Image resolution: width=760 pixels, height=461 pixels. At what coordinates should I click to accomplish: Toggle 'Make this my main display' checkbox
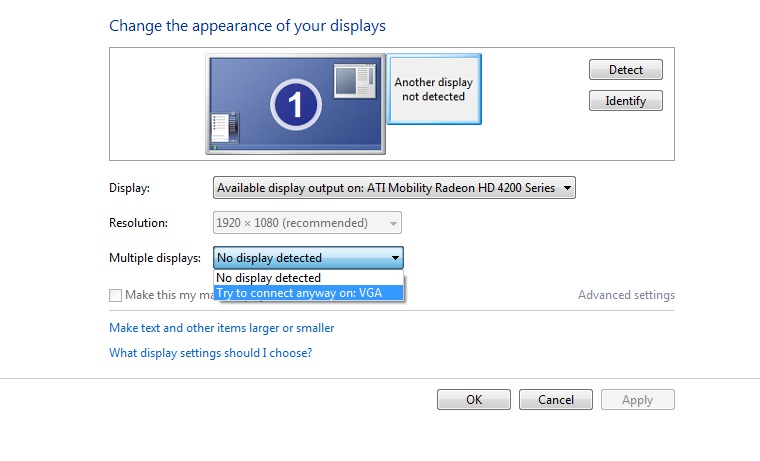tap(115, 295)
